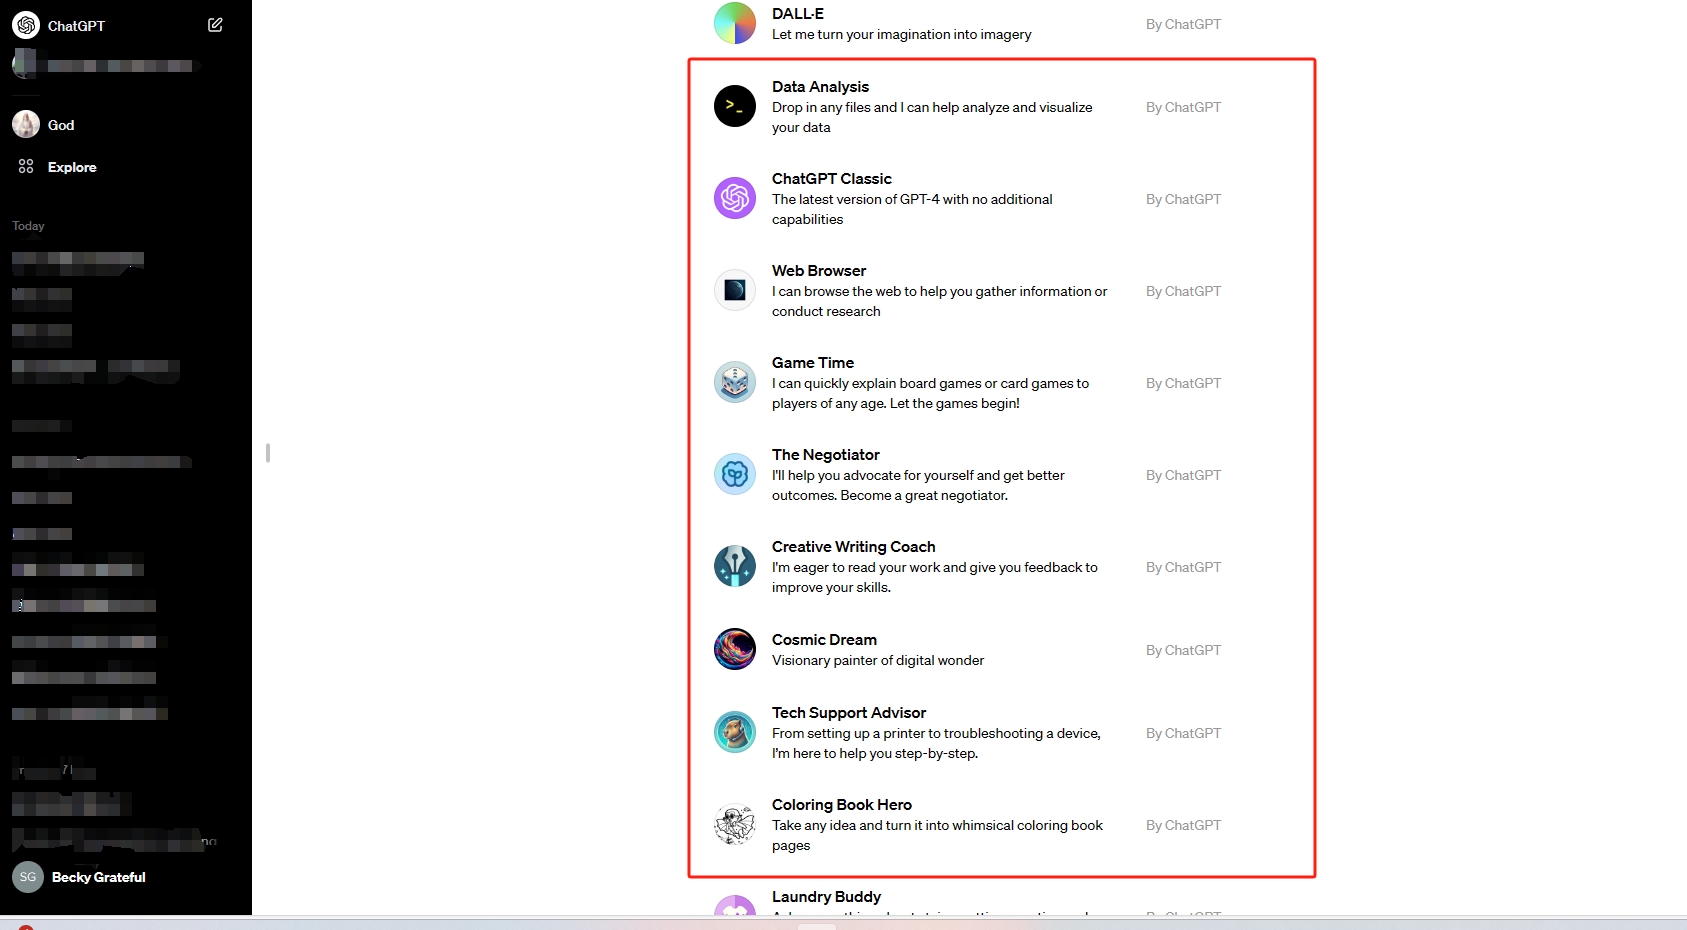The height and width of the screenshot is (930, 1687).
Task: Click the Explore grid icon
Action: pyautogui.click(x=26, y=166)
